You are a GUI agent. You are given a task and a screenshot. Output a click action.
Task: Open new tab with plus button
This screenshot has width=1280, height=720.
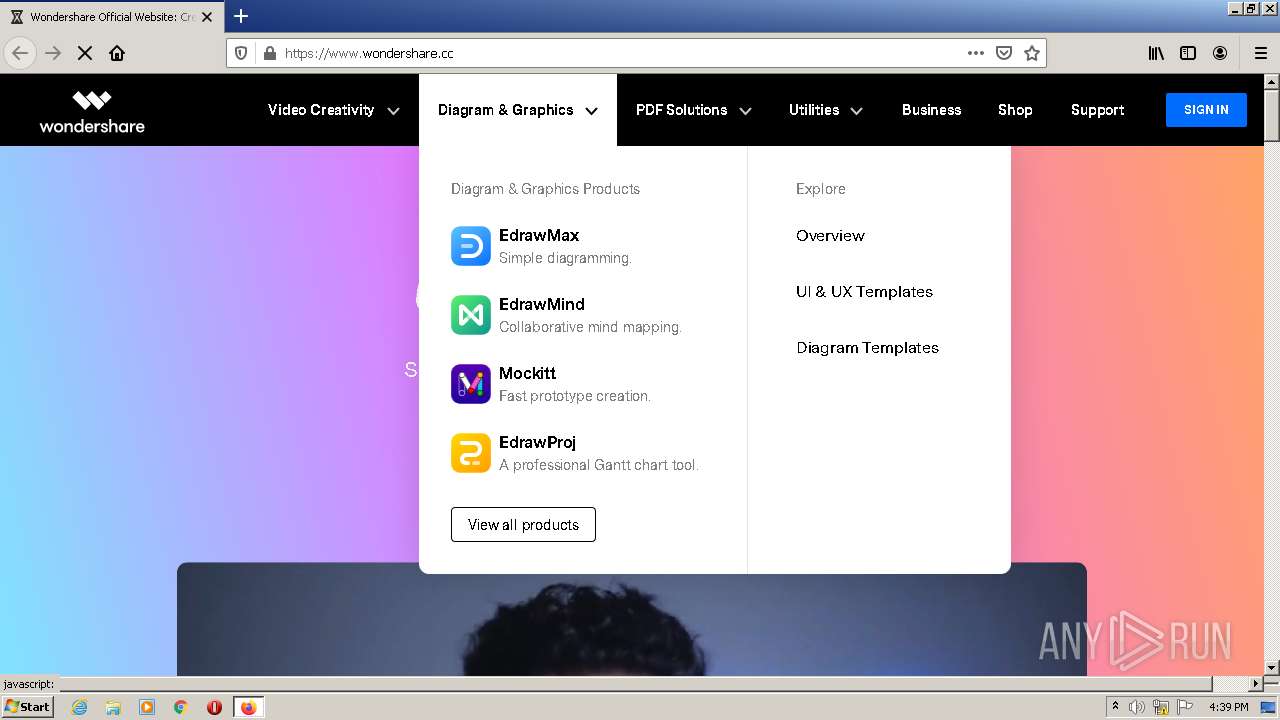pos(241,16)
